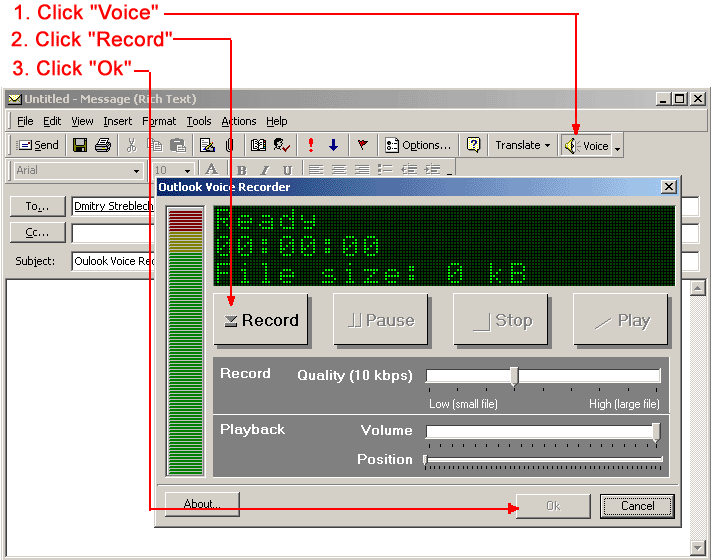Image resolution: width=711 pixels, height=560 pixels.
Task: Print the message using the printer icon
Action: point(103,145)
